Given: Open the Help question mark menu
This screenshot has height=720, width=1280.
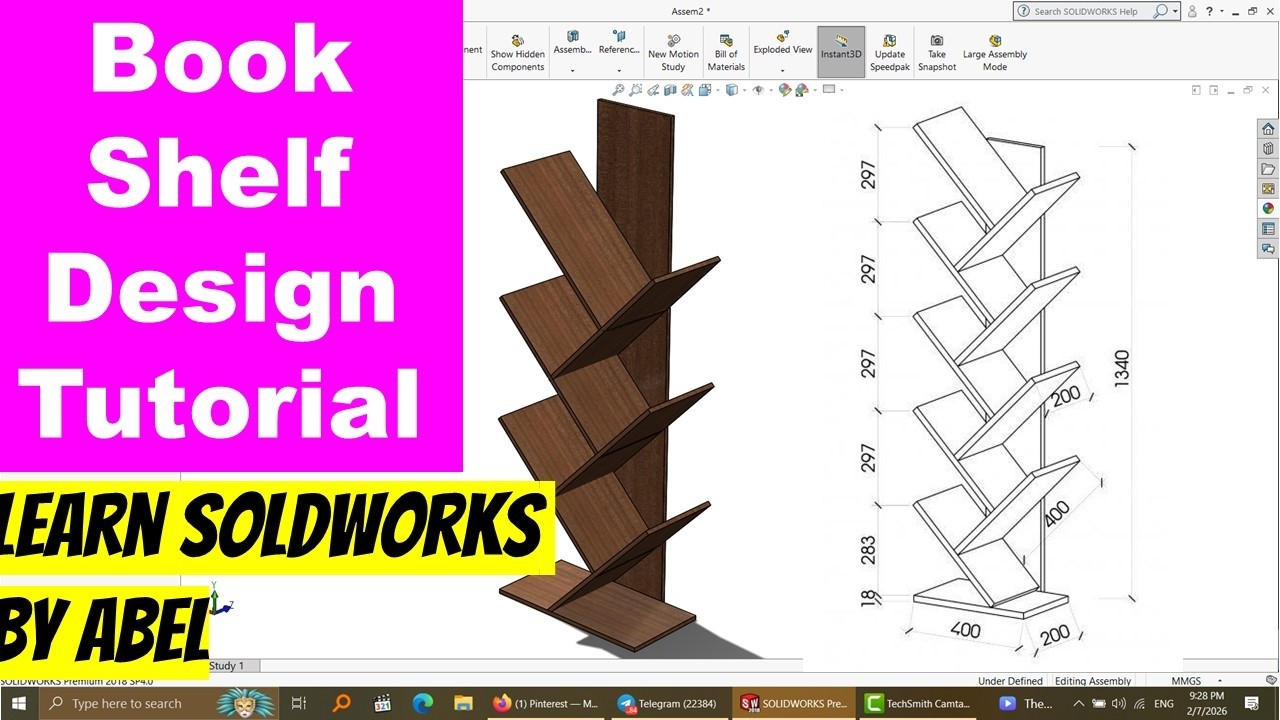Looking at the screenshot, I should (1209, 11).
